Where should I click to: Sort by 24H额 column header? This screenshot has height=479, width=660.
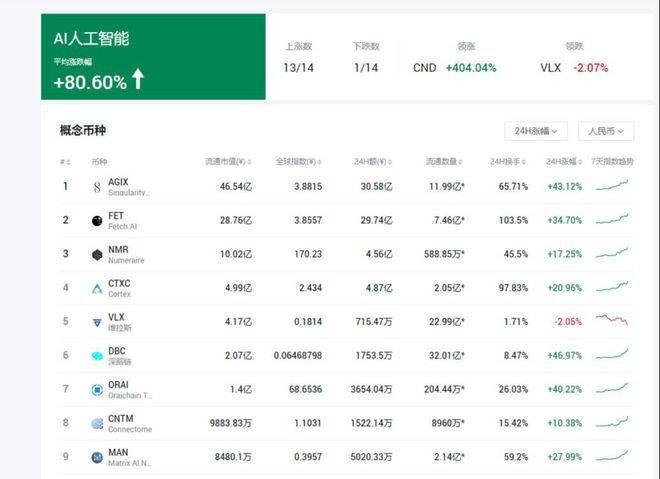370,161
